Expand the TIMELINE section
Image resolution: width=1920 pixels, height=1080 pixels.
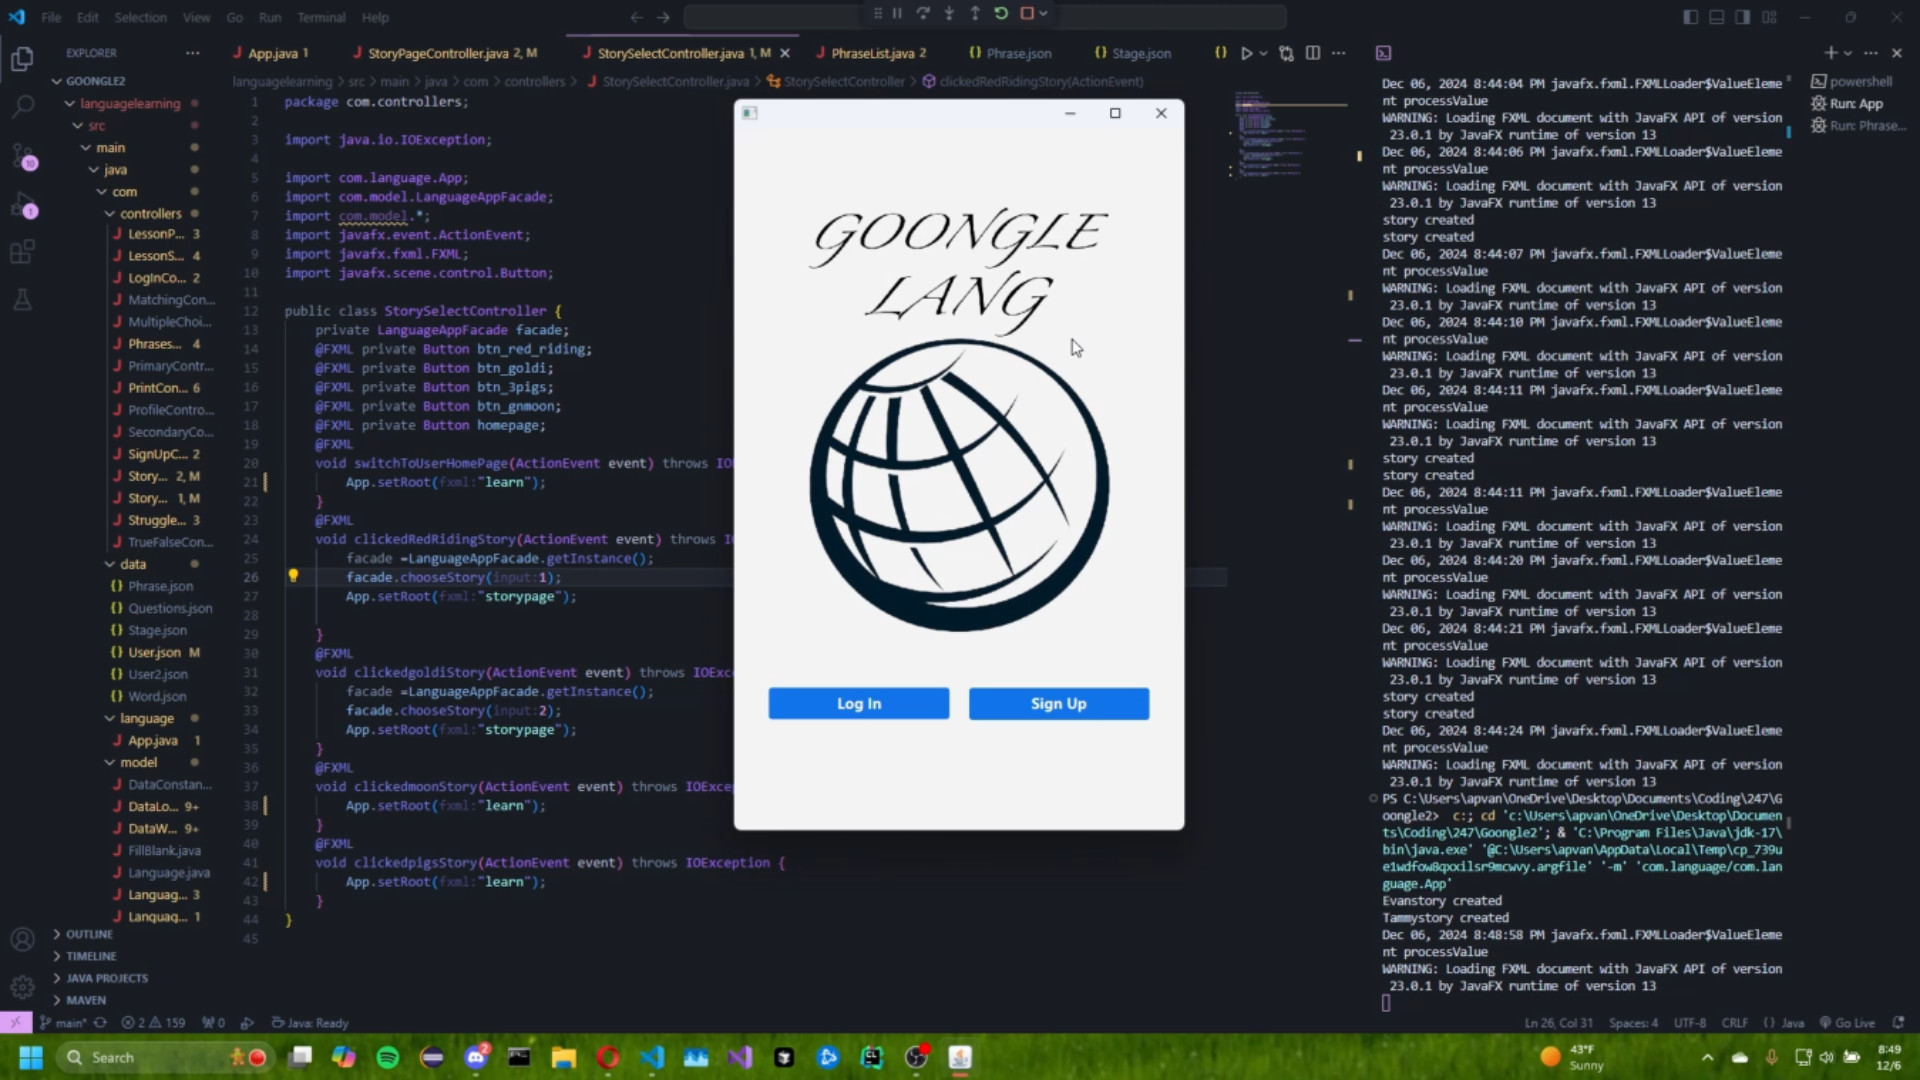point(90,956)
